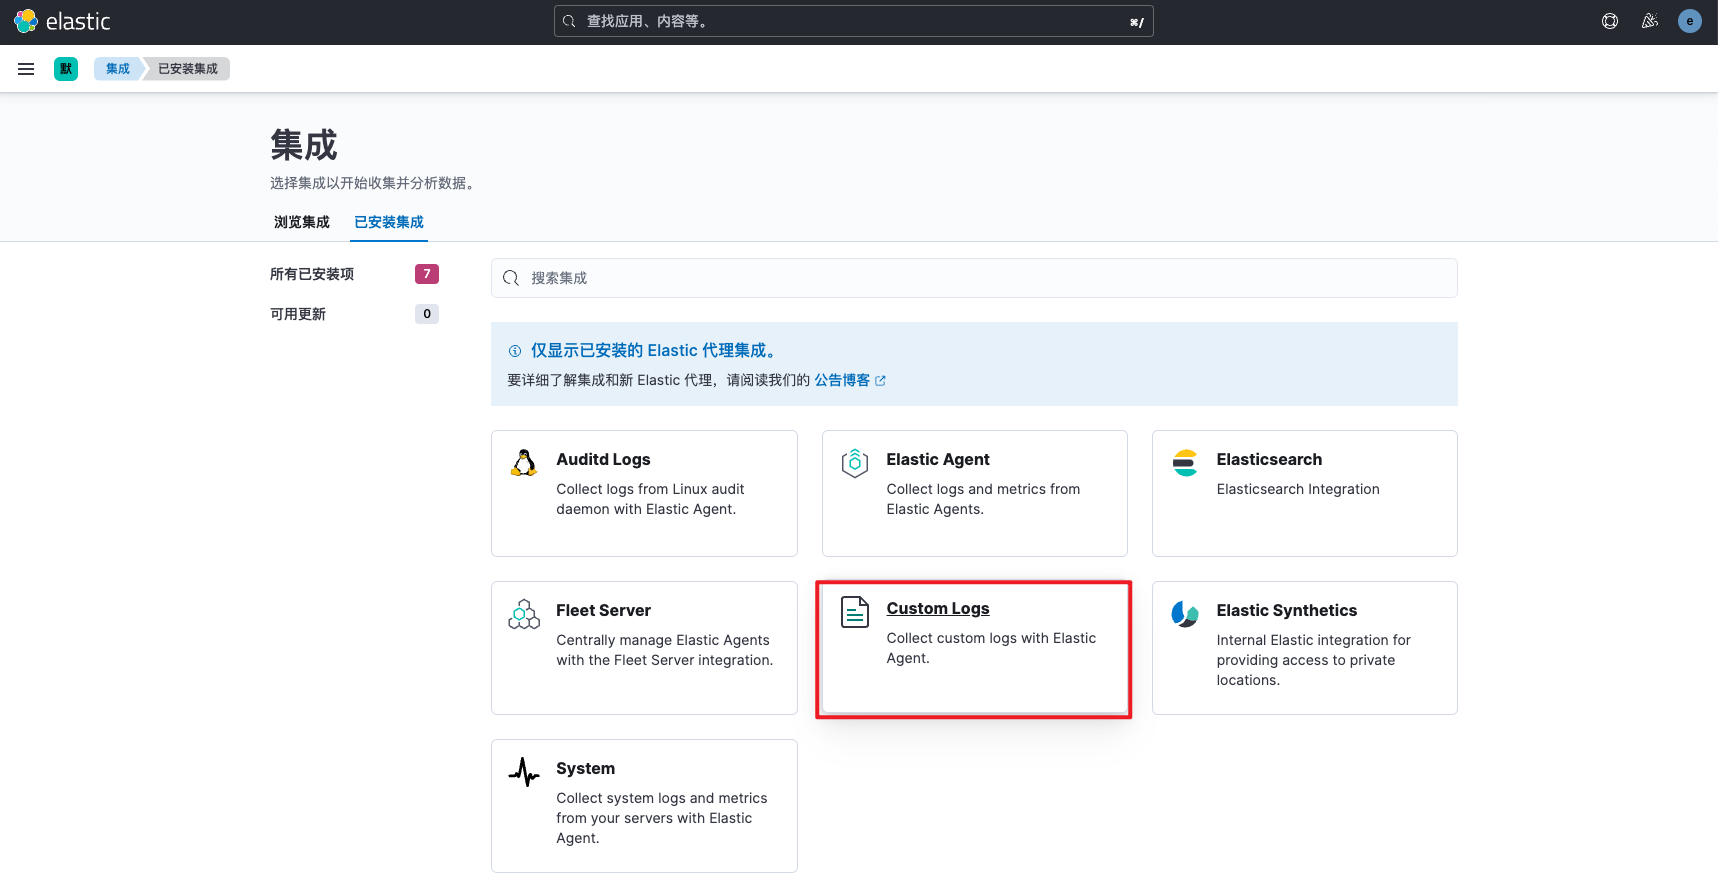Select the 已安装集成 tab
Viewport: 1718px width, 888px height.
(389, 222)
